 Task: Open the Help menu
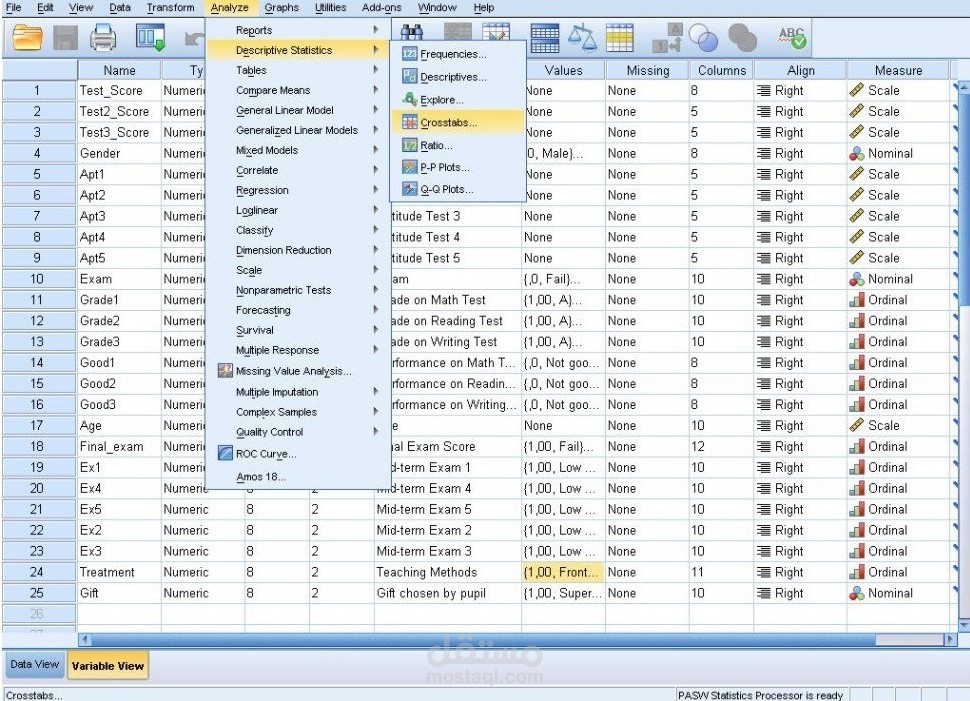coord(484,7)
